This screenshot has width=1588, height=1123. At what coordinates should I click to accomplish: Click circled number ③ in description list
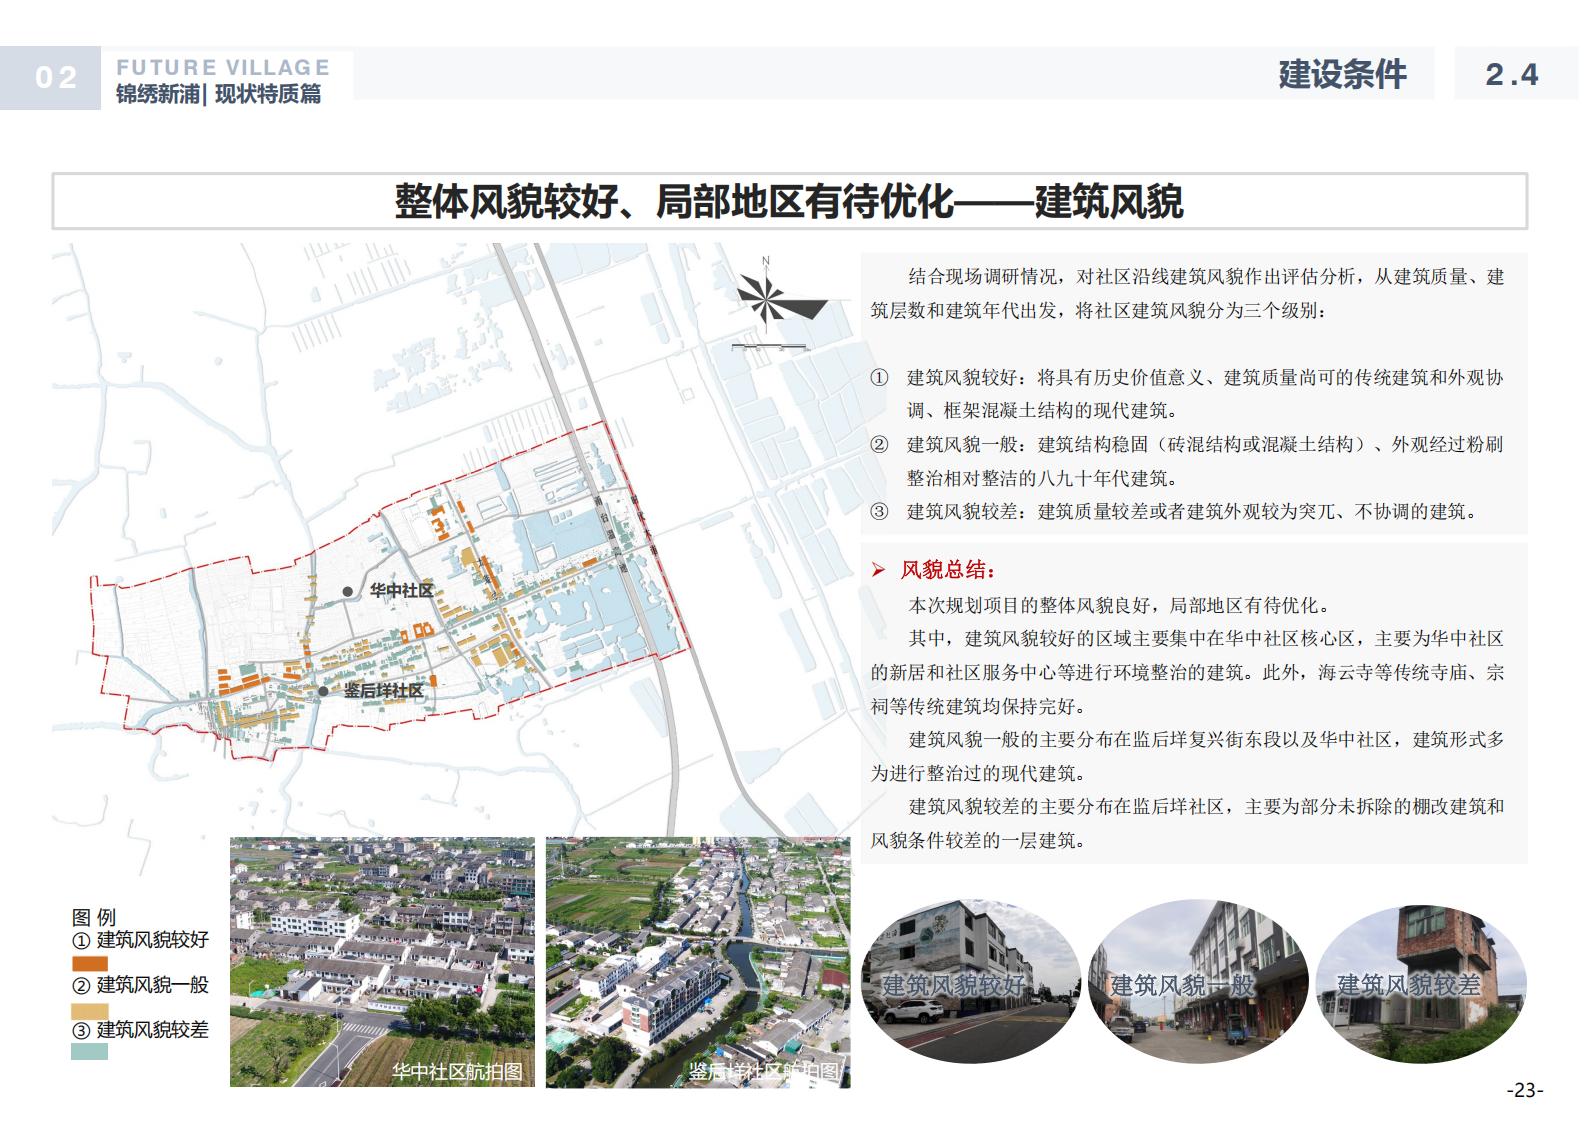tap(879, 512)
